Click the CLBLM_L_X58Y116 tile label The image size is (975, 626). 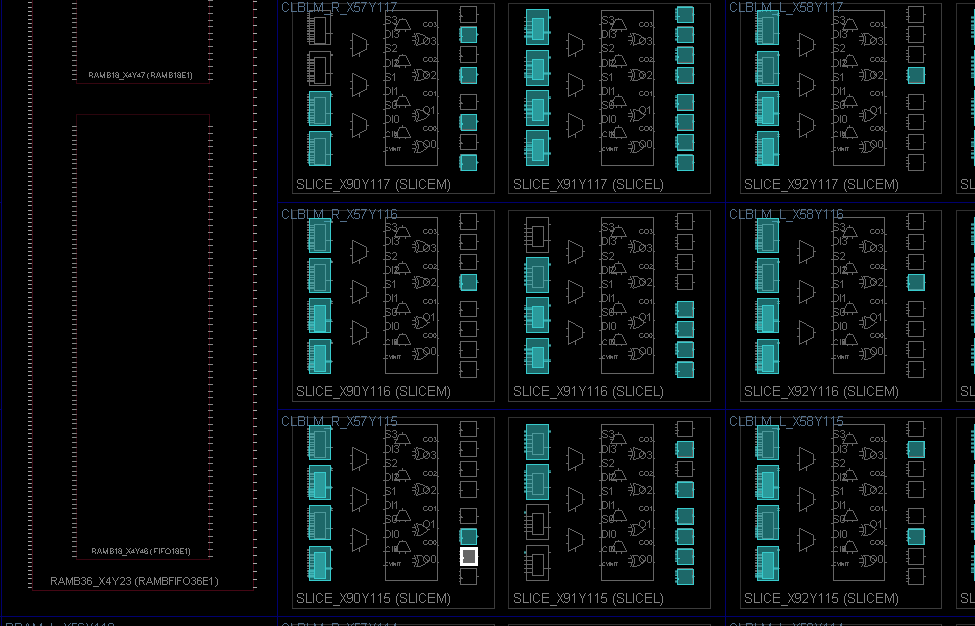[786, 214]
